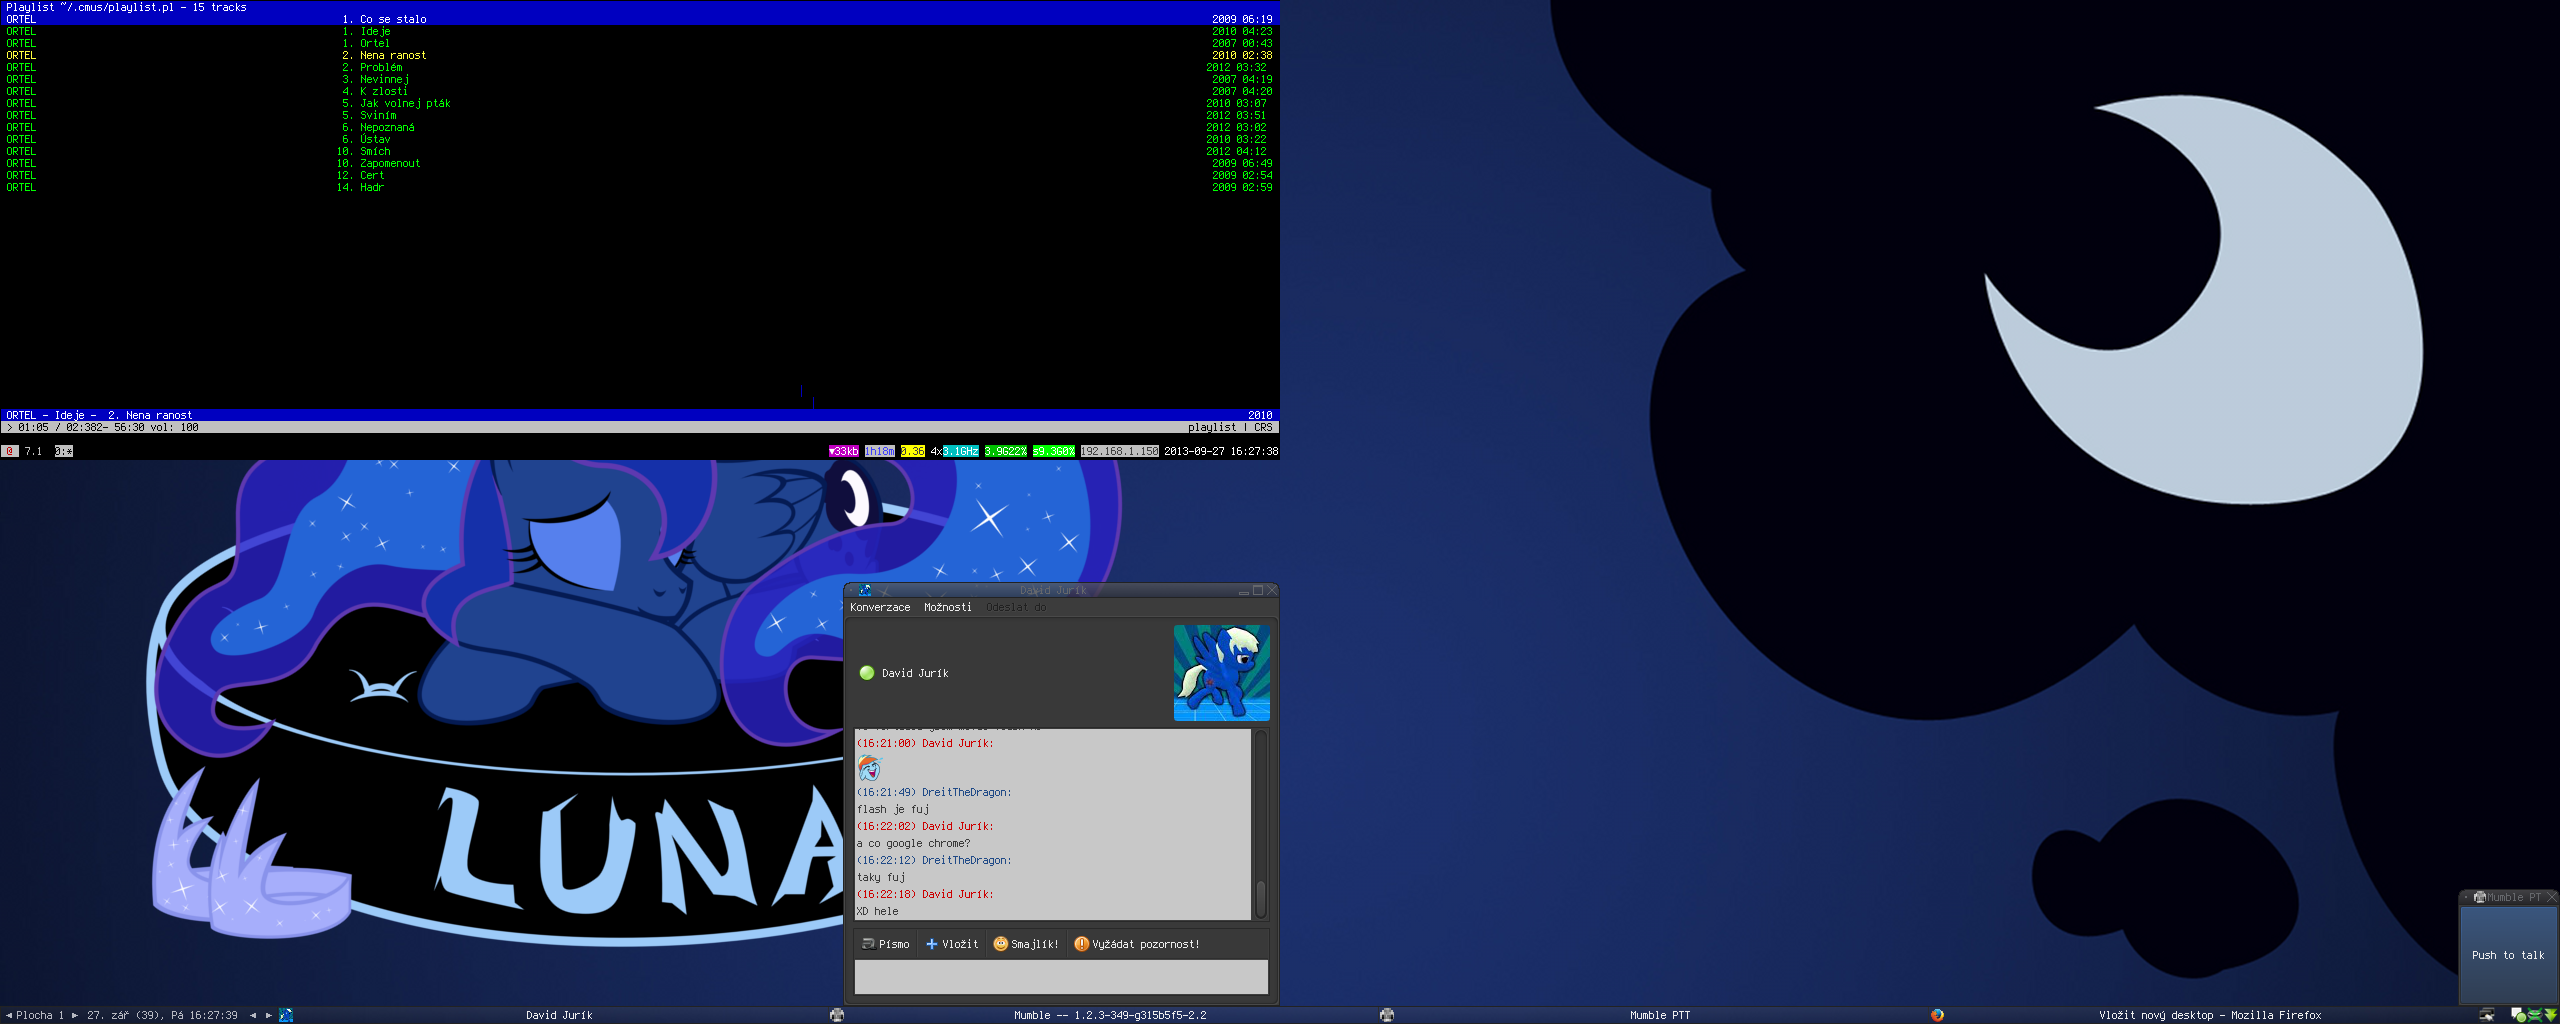The height and width of the screenshot is (1024, 2560).
Task: Click the chat message input field
Action: 1061,977
